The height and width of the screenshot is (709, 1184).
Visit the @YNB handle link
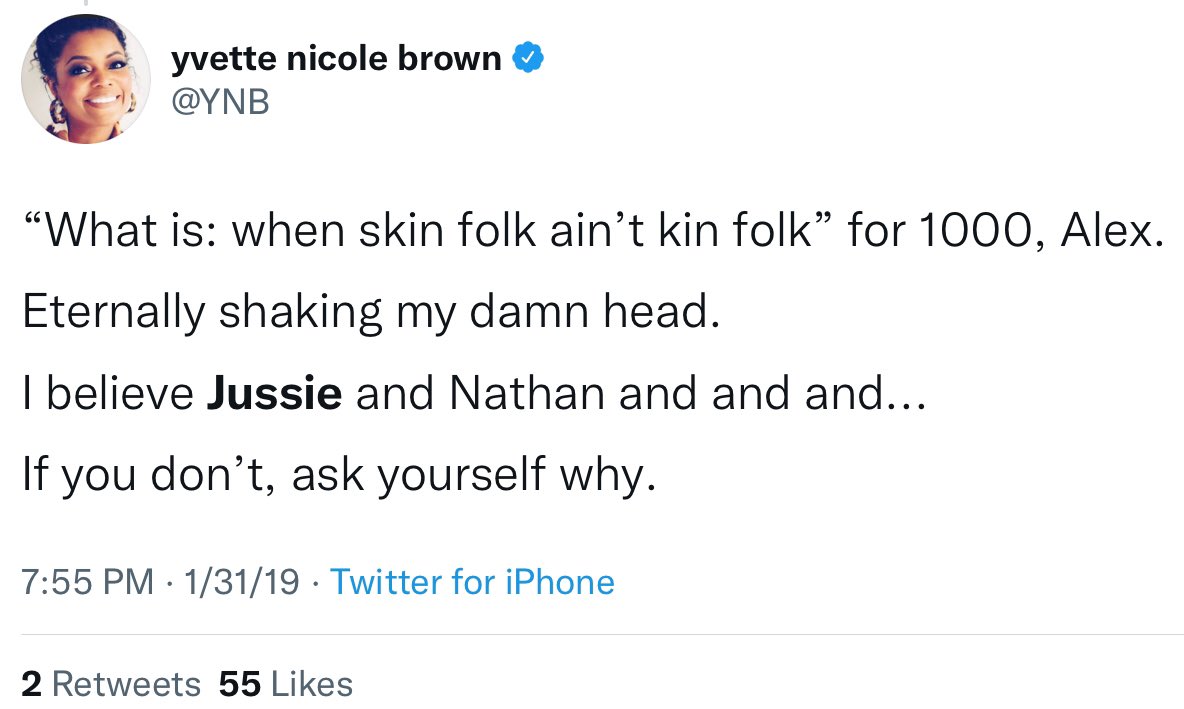[x=221, y=102]
